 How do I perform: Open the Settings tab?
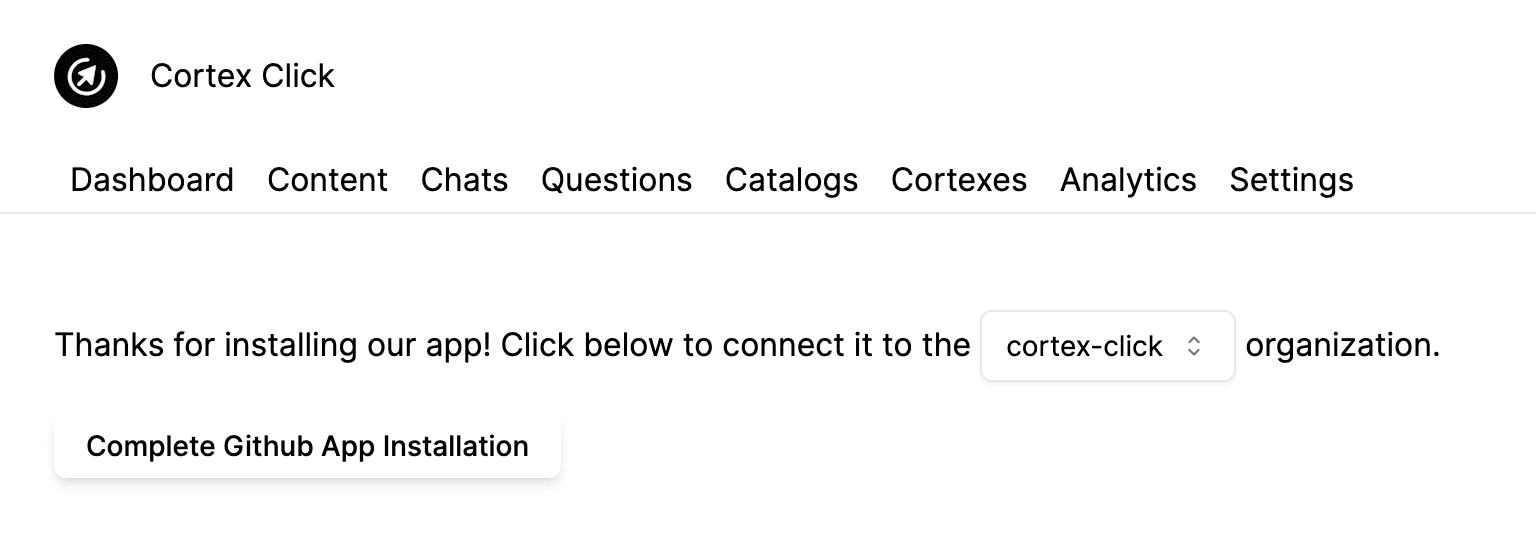1291,180
